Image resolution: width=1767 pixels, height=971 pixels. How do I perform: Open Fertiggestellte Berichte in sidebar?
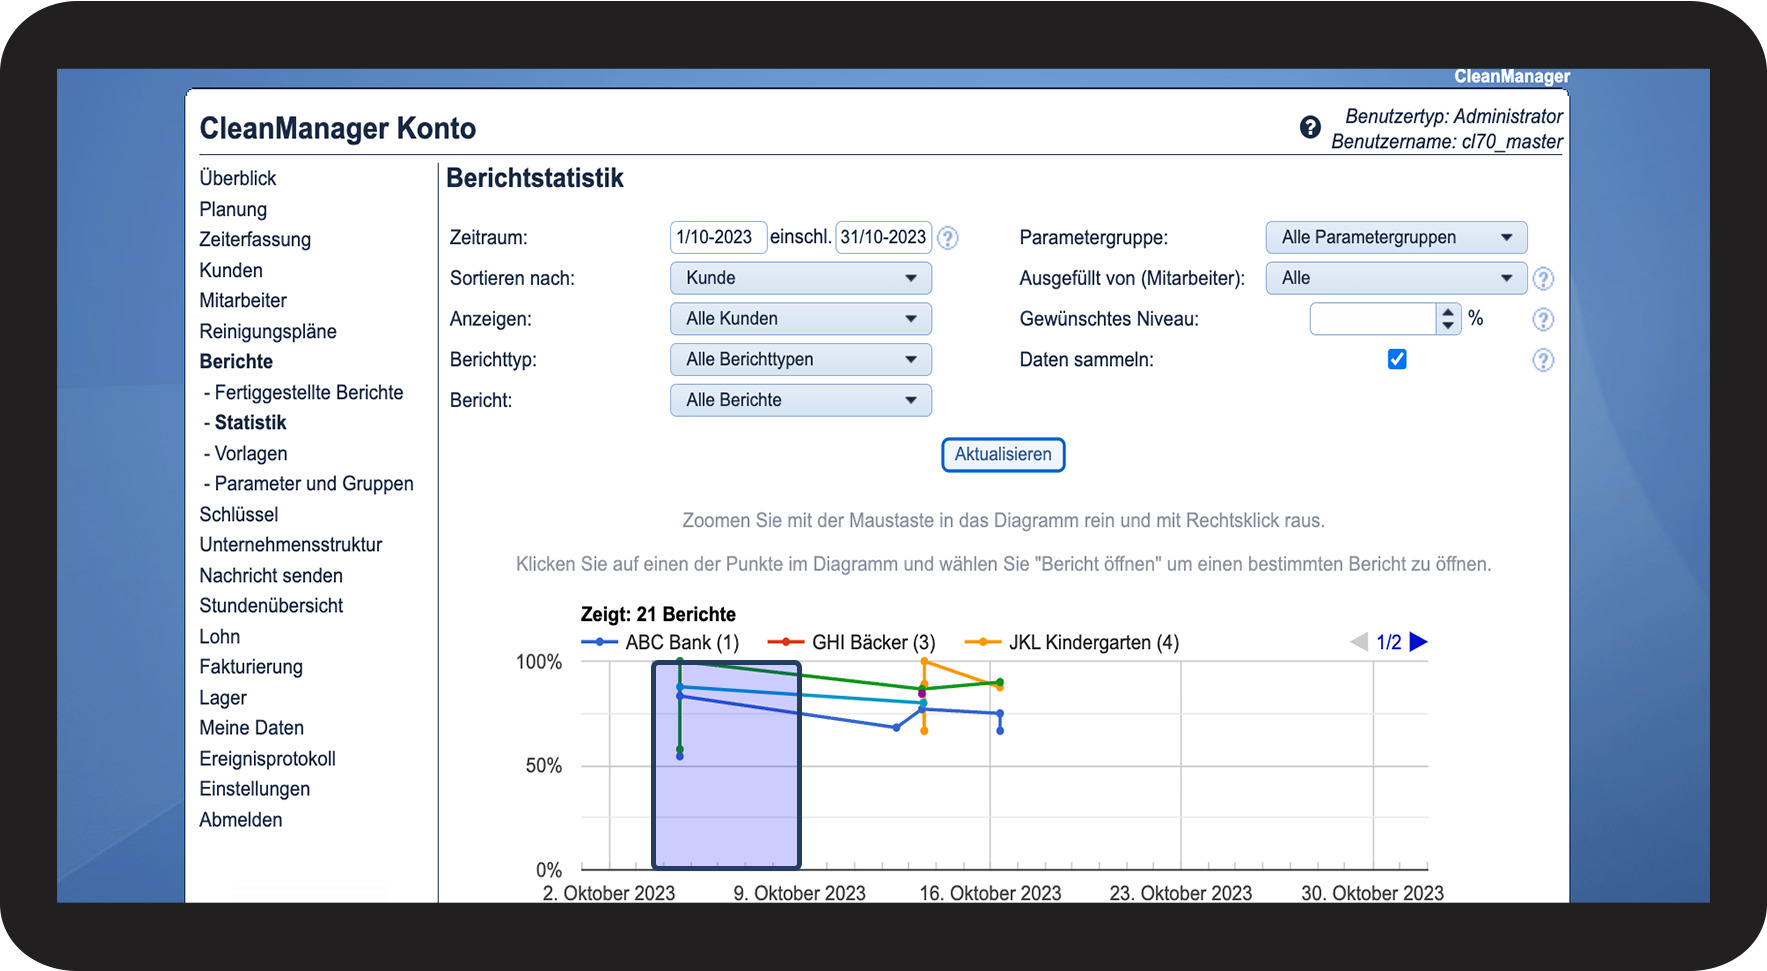[x=308, y=392]
